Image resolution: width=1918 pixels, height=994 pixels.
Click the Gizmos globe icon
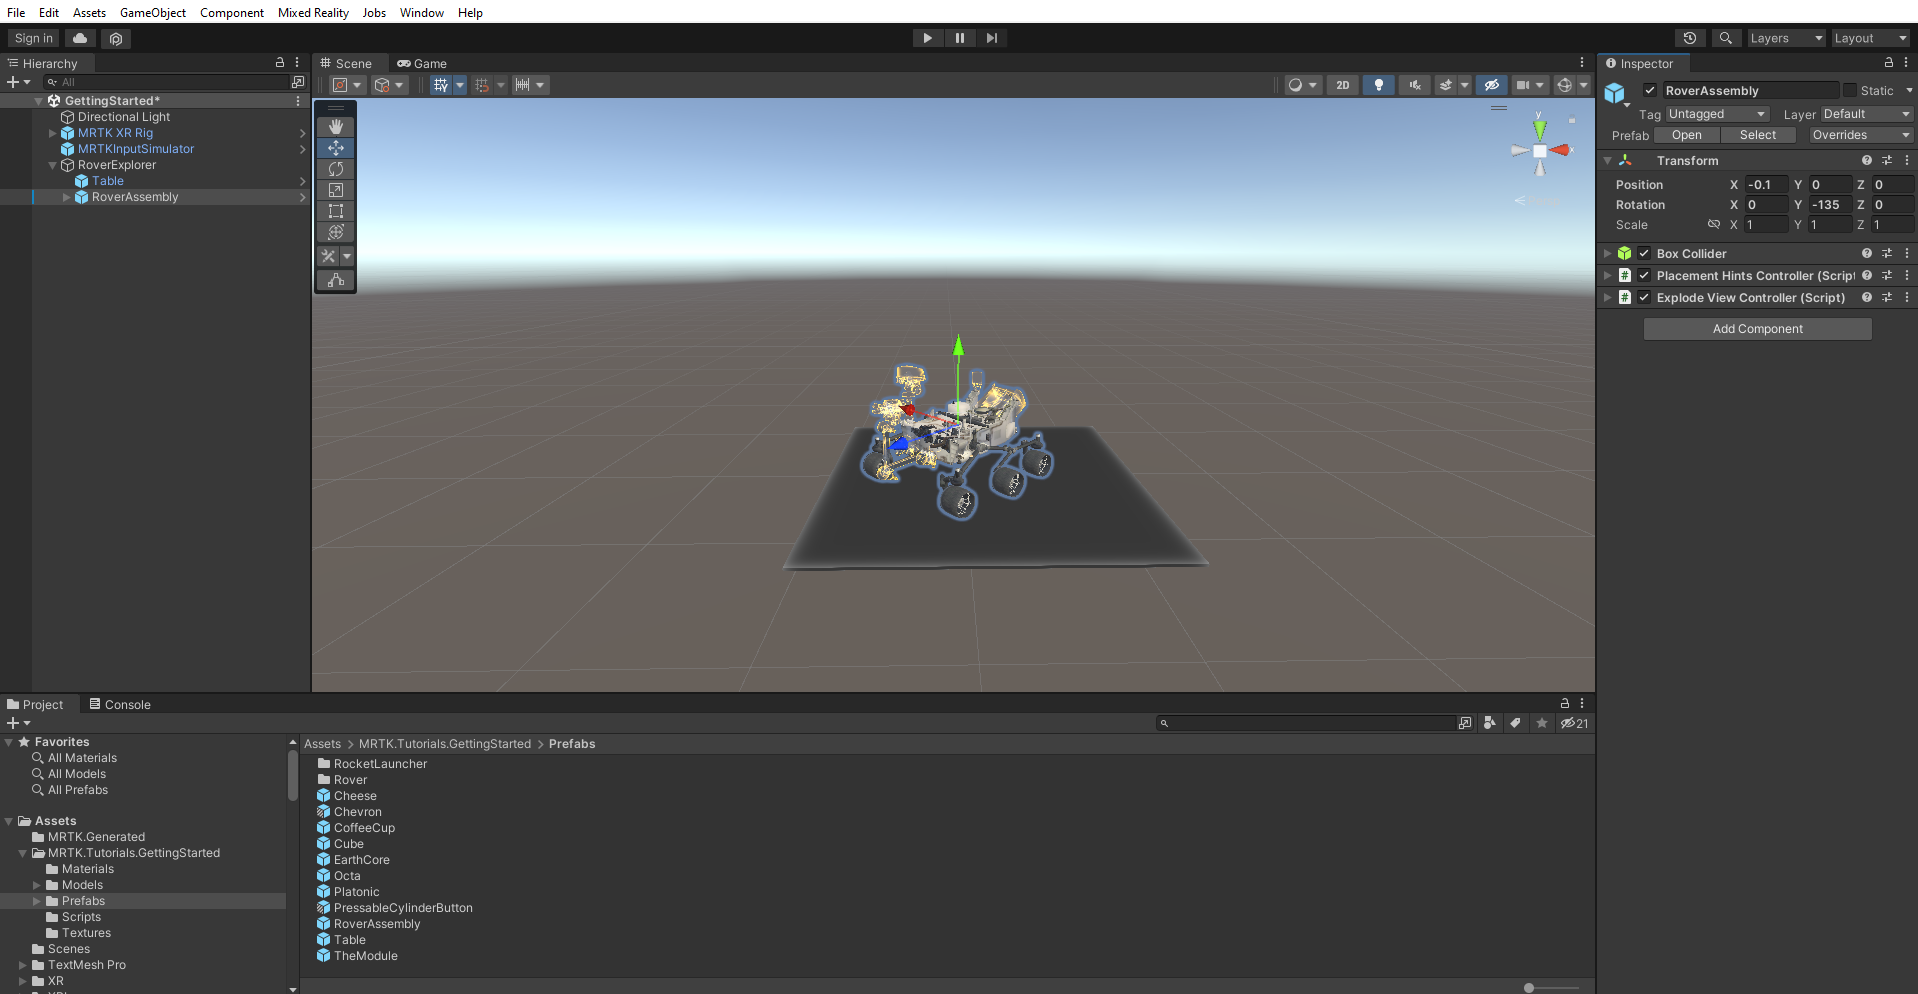pyautogui.click(x=1565, y=85)
